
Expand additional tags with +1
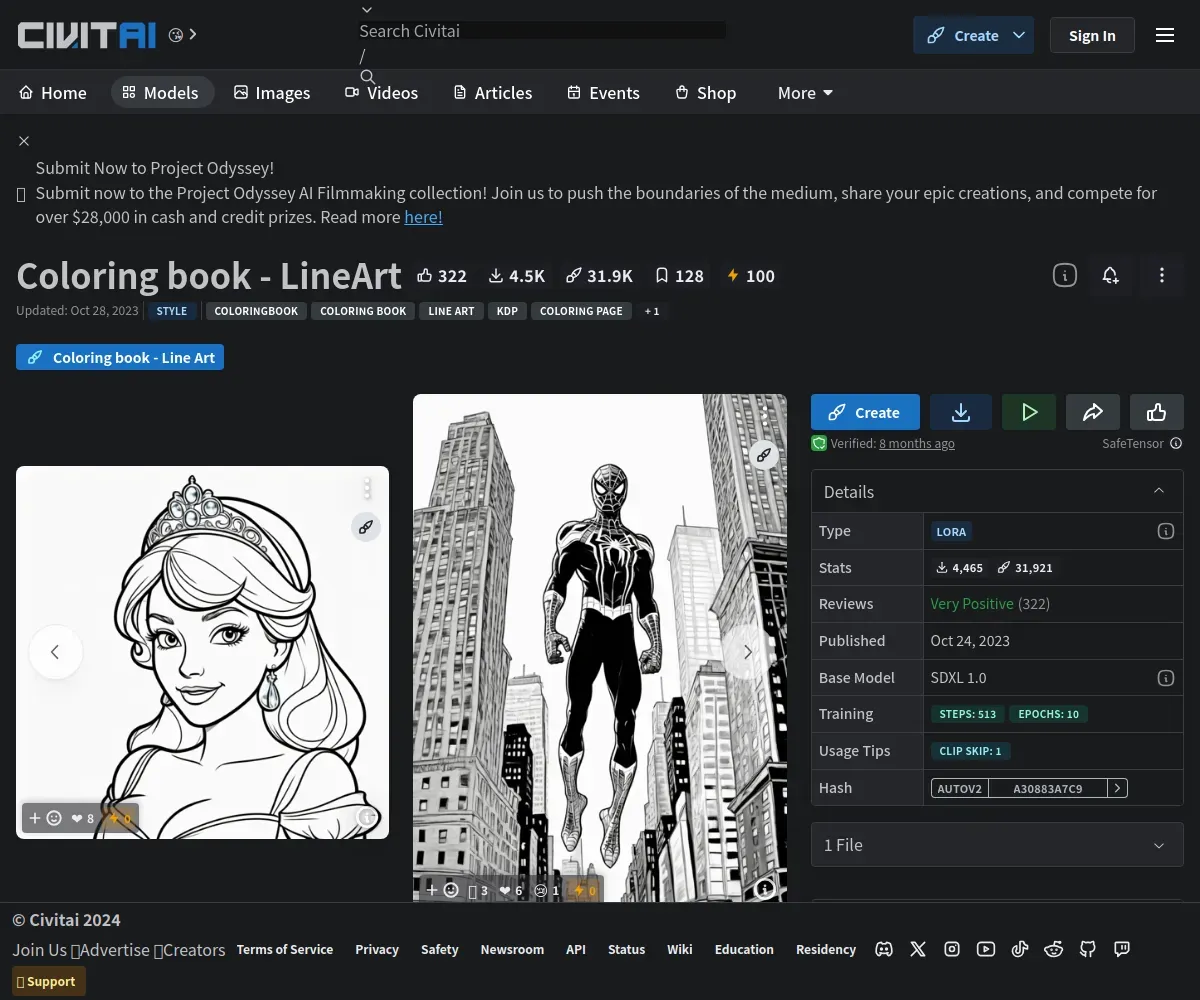[652, 311]
